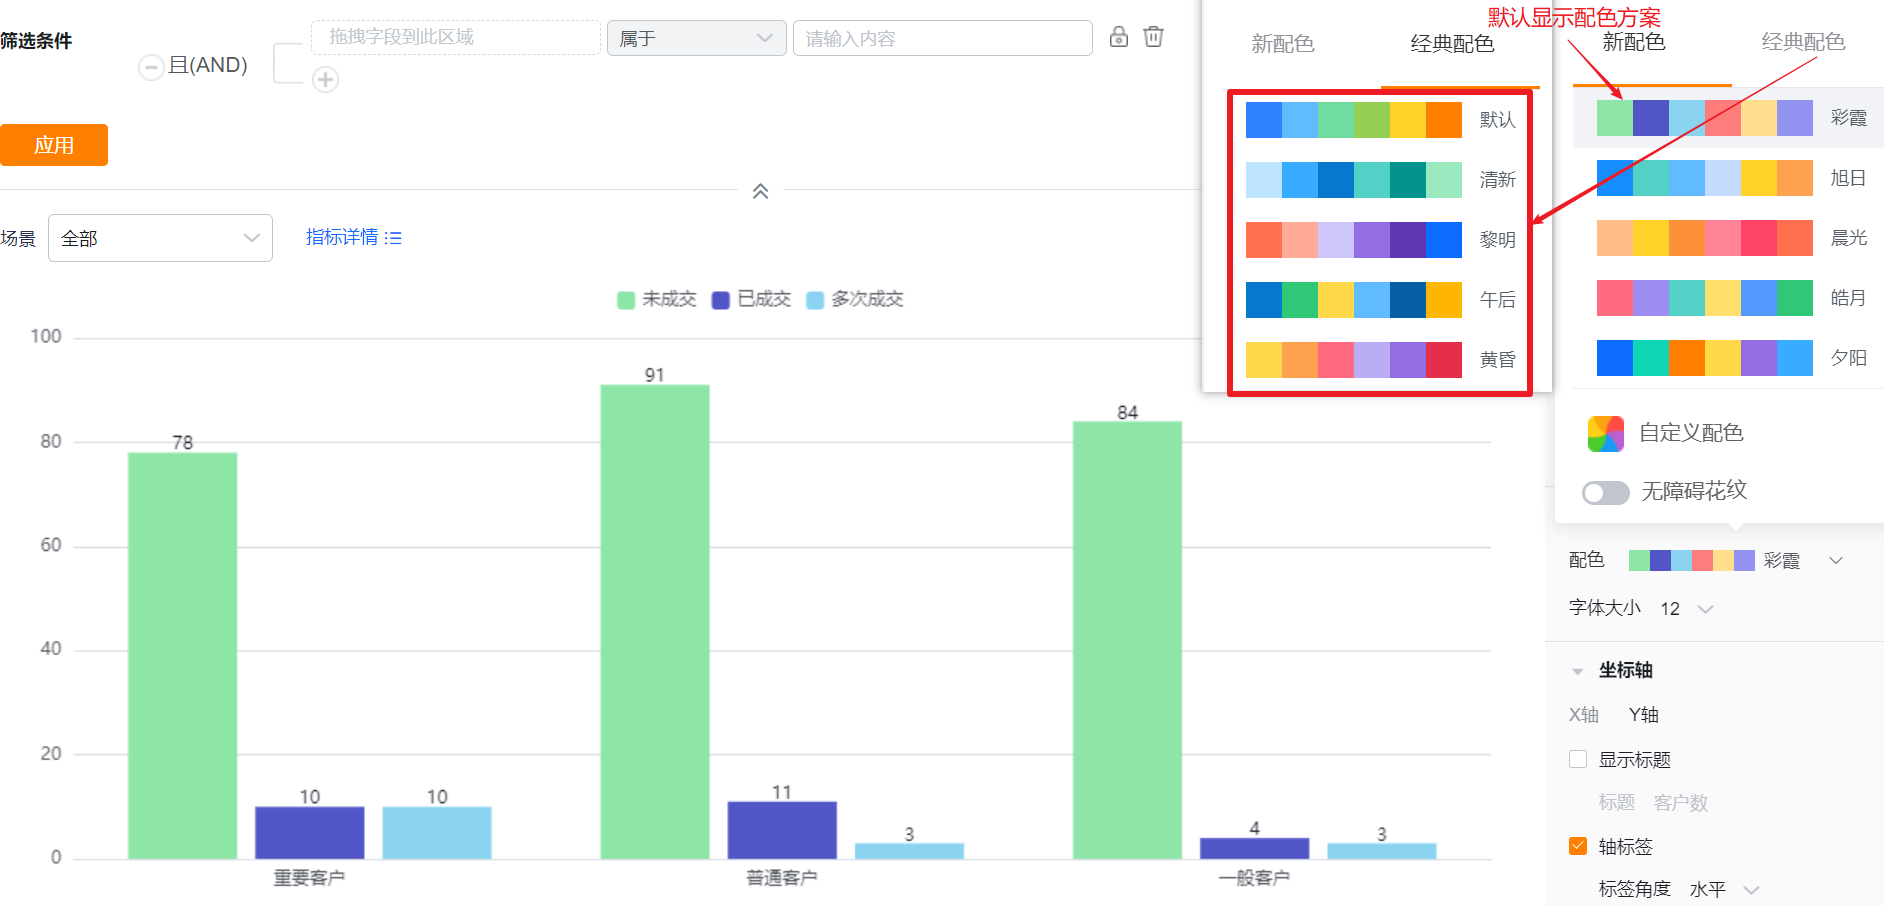The height and width of the screenshot is (906, 1884).
Task: Open the 场景 全部 dropdown
Action: pos(160,238)
